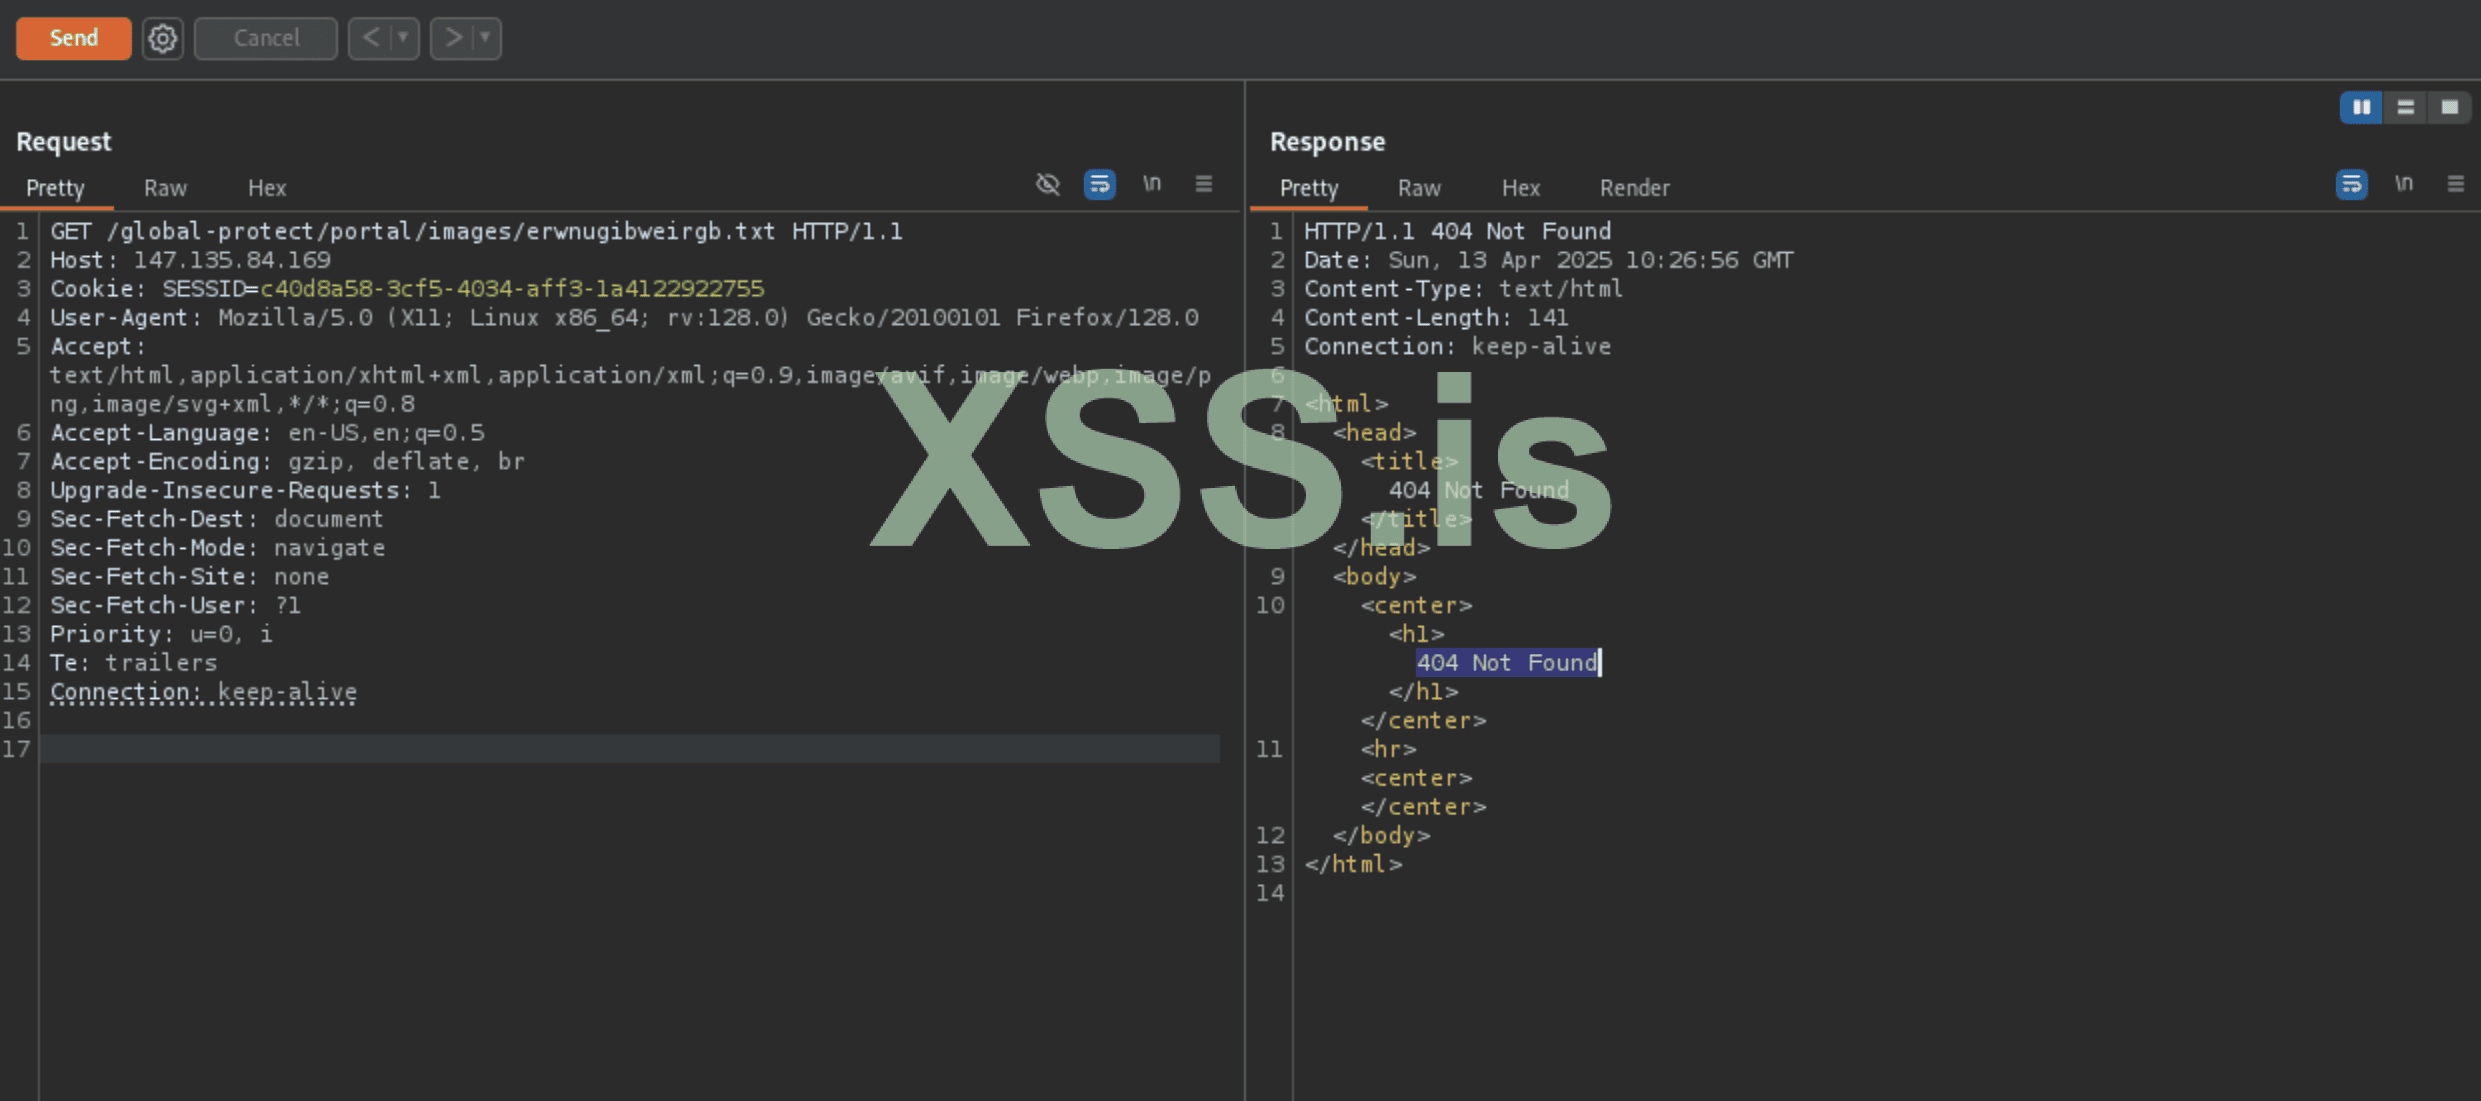Click the previous request back arrow
This screenshot has width=2481, height=1101.
tap(371, 38)
